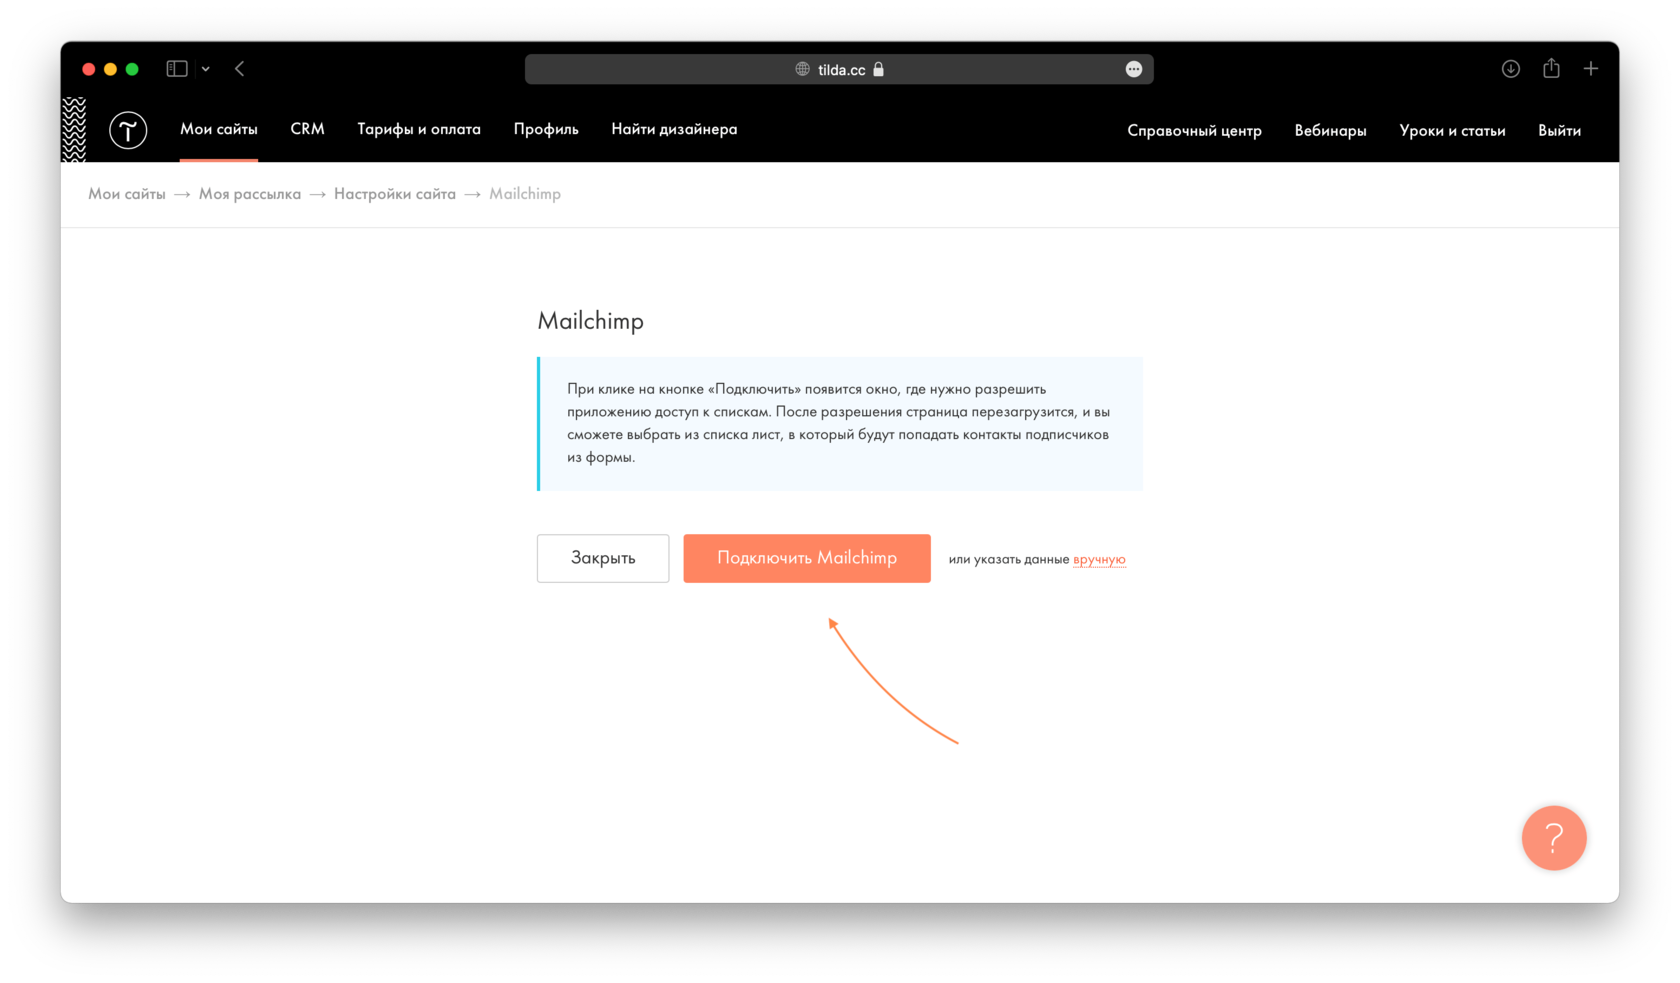The height and width of the screenshot is (983, 1680).
Task: Click the Закрыть button
Action: click(x=603, y=558)
